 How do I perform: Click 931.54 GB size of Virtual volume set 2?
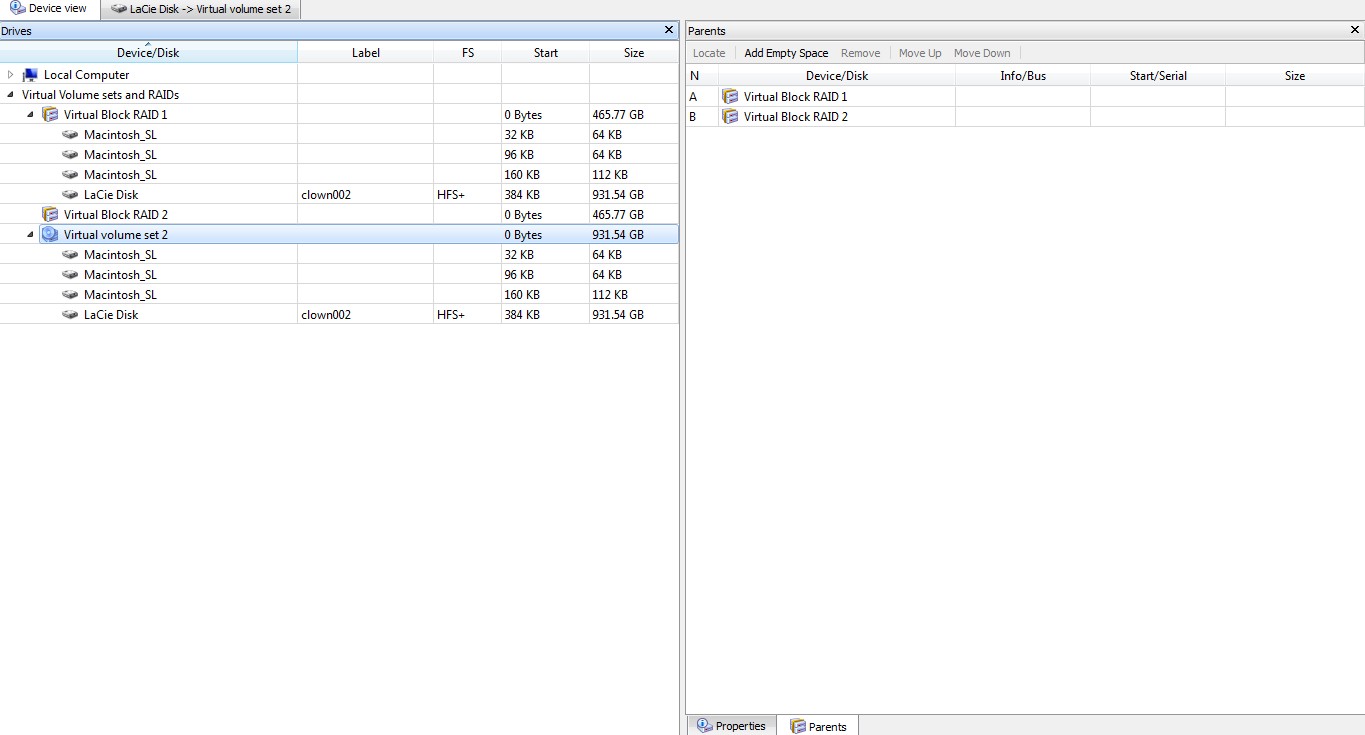(618, 235)
